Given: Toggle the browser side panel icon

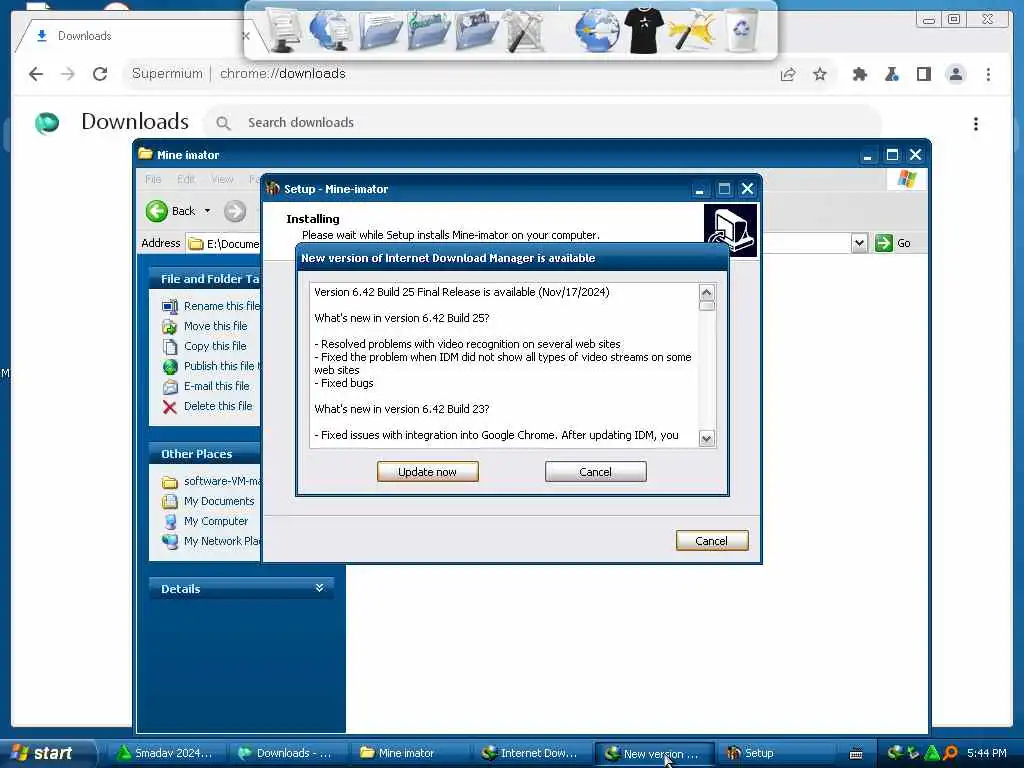Looking at the screenshot, I should pyautogui.click(x=923, y=74).
